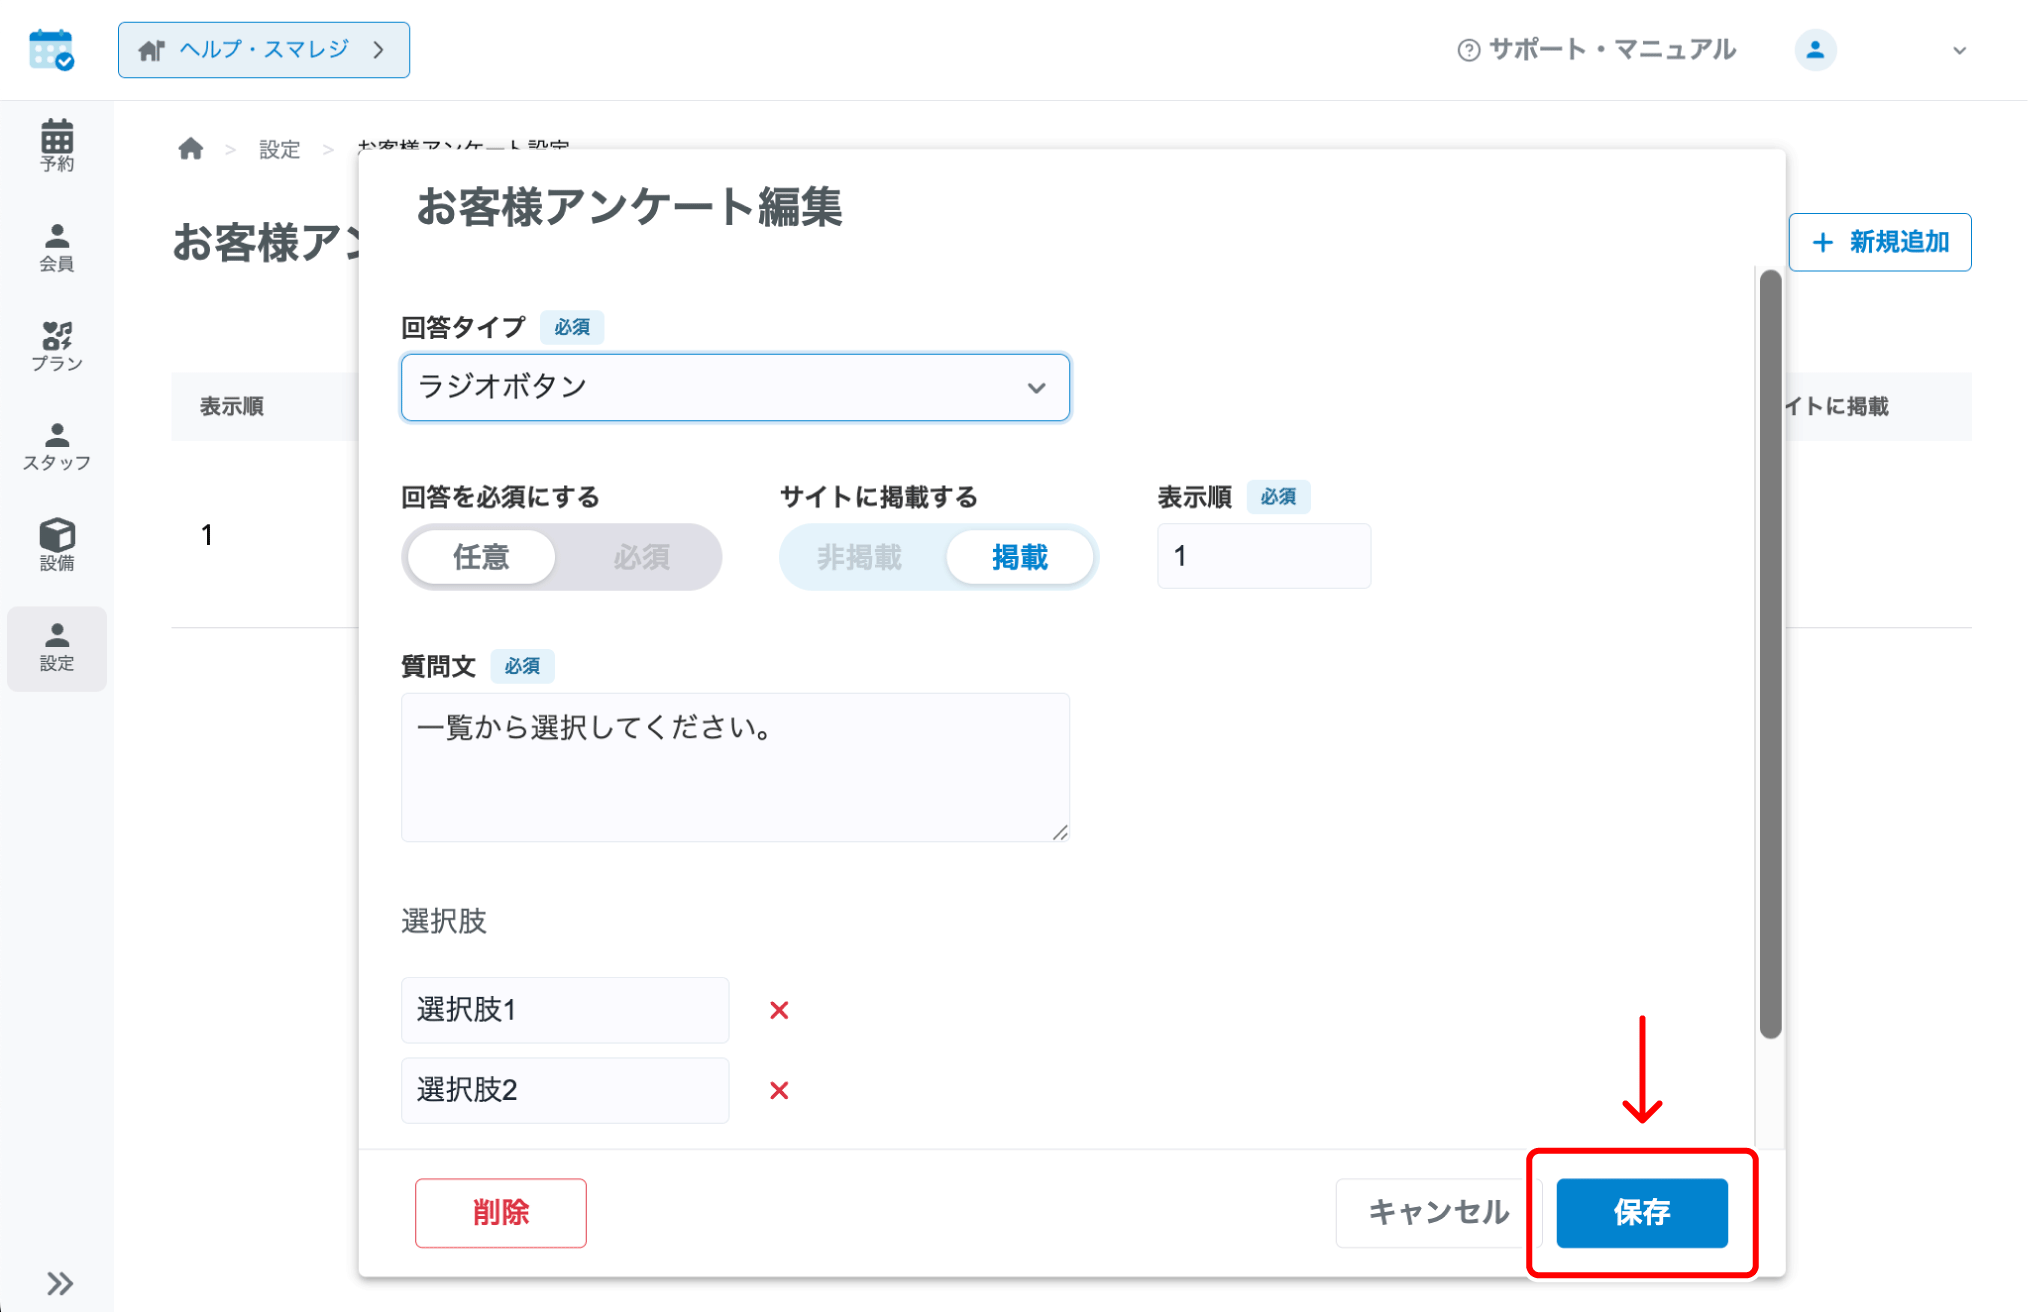Click the キャンセル button

tap(1437, 1212)
